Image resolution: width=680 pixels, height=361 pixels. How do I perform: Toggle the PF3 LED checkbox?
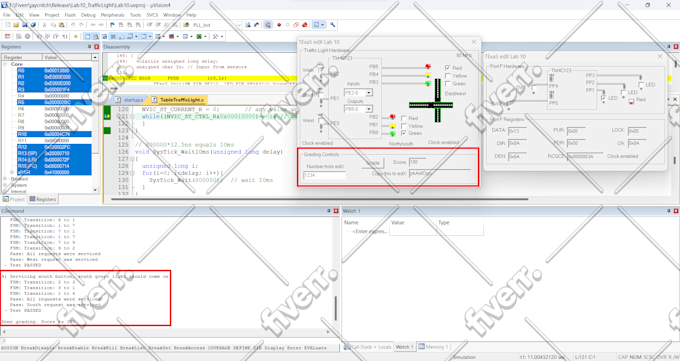click(x=641, y=85)
